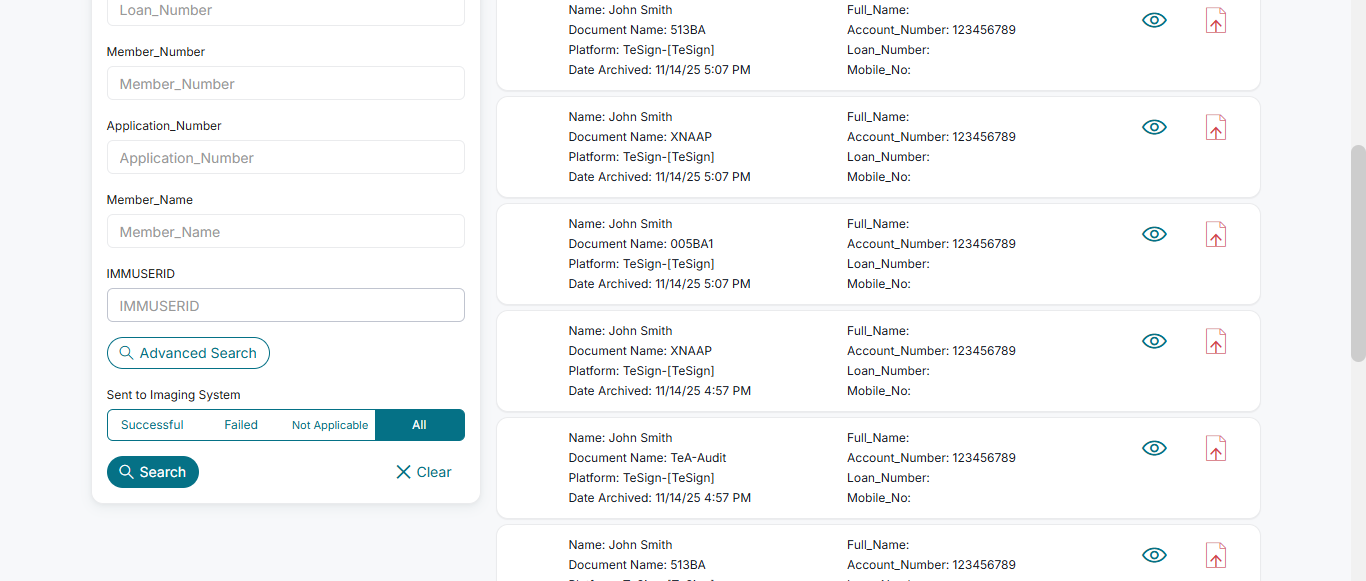Image resolution: width=1366 pixels, height=581 pixels.
Task: View the XNAAP document archived 4:57 PM
Action: pos(1154,341)
